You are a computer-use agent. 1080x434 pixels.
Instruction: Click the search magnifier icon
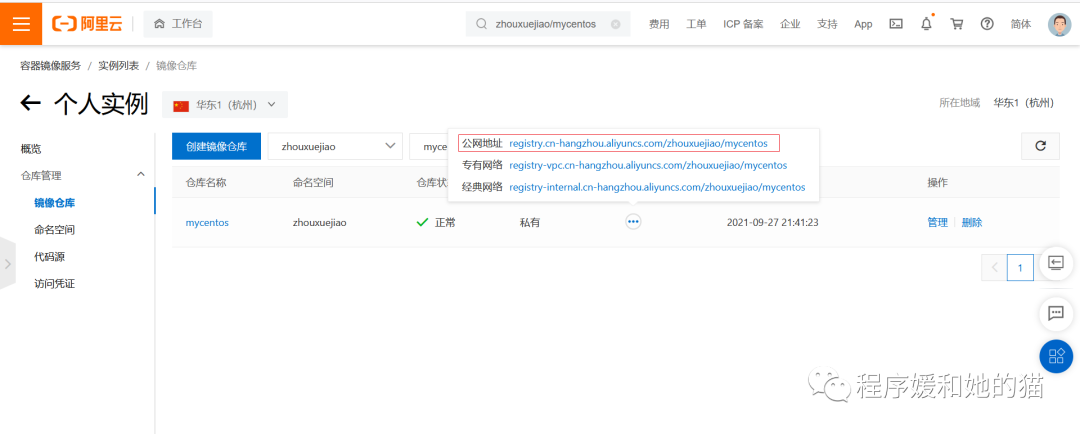482,24
